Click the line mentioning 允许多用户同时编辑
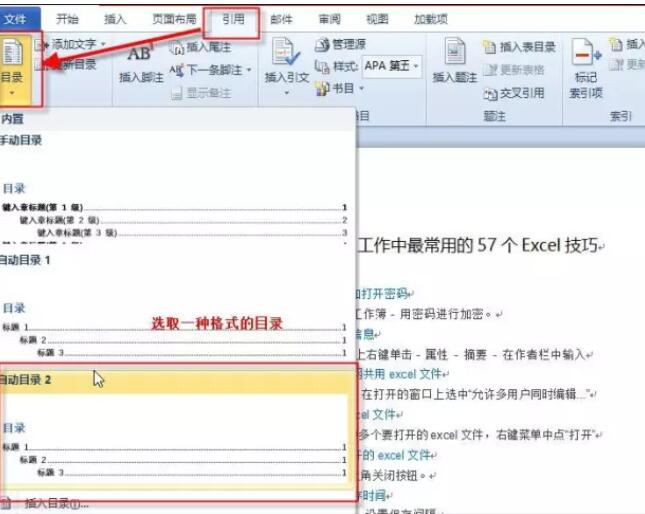 [477, 395]
